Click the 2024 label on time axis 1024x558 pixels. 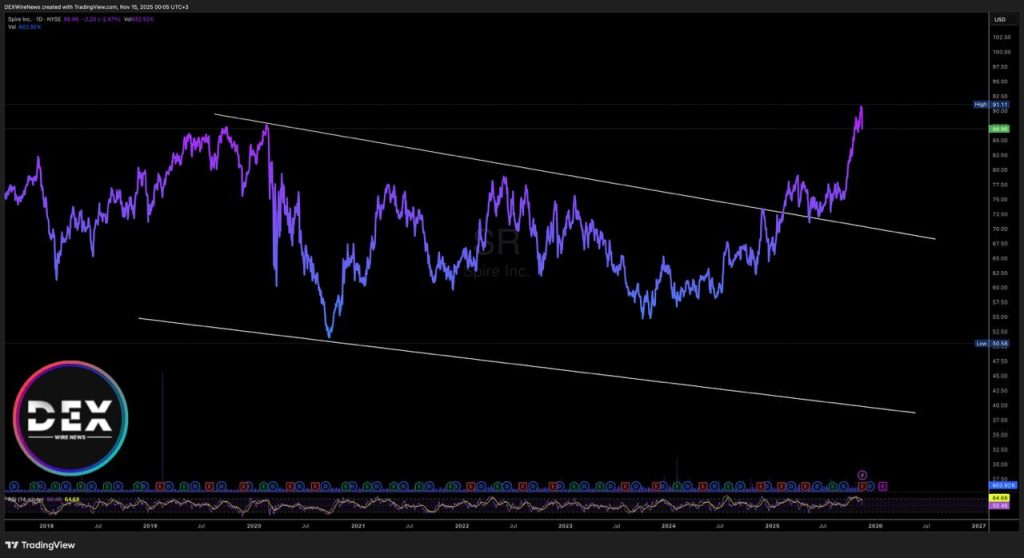[668, 525]
